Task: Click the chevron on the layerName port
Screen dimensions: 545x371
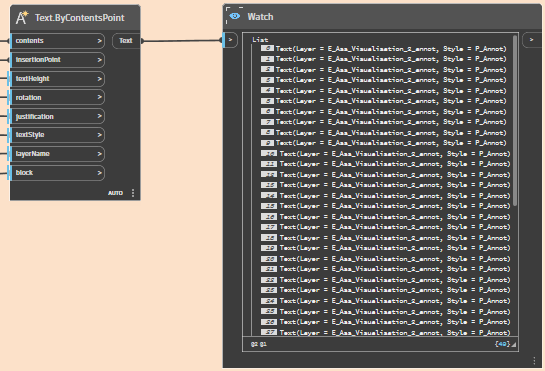Action: (99, 154)
